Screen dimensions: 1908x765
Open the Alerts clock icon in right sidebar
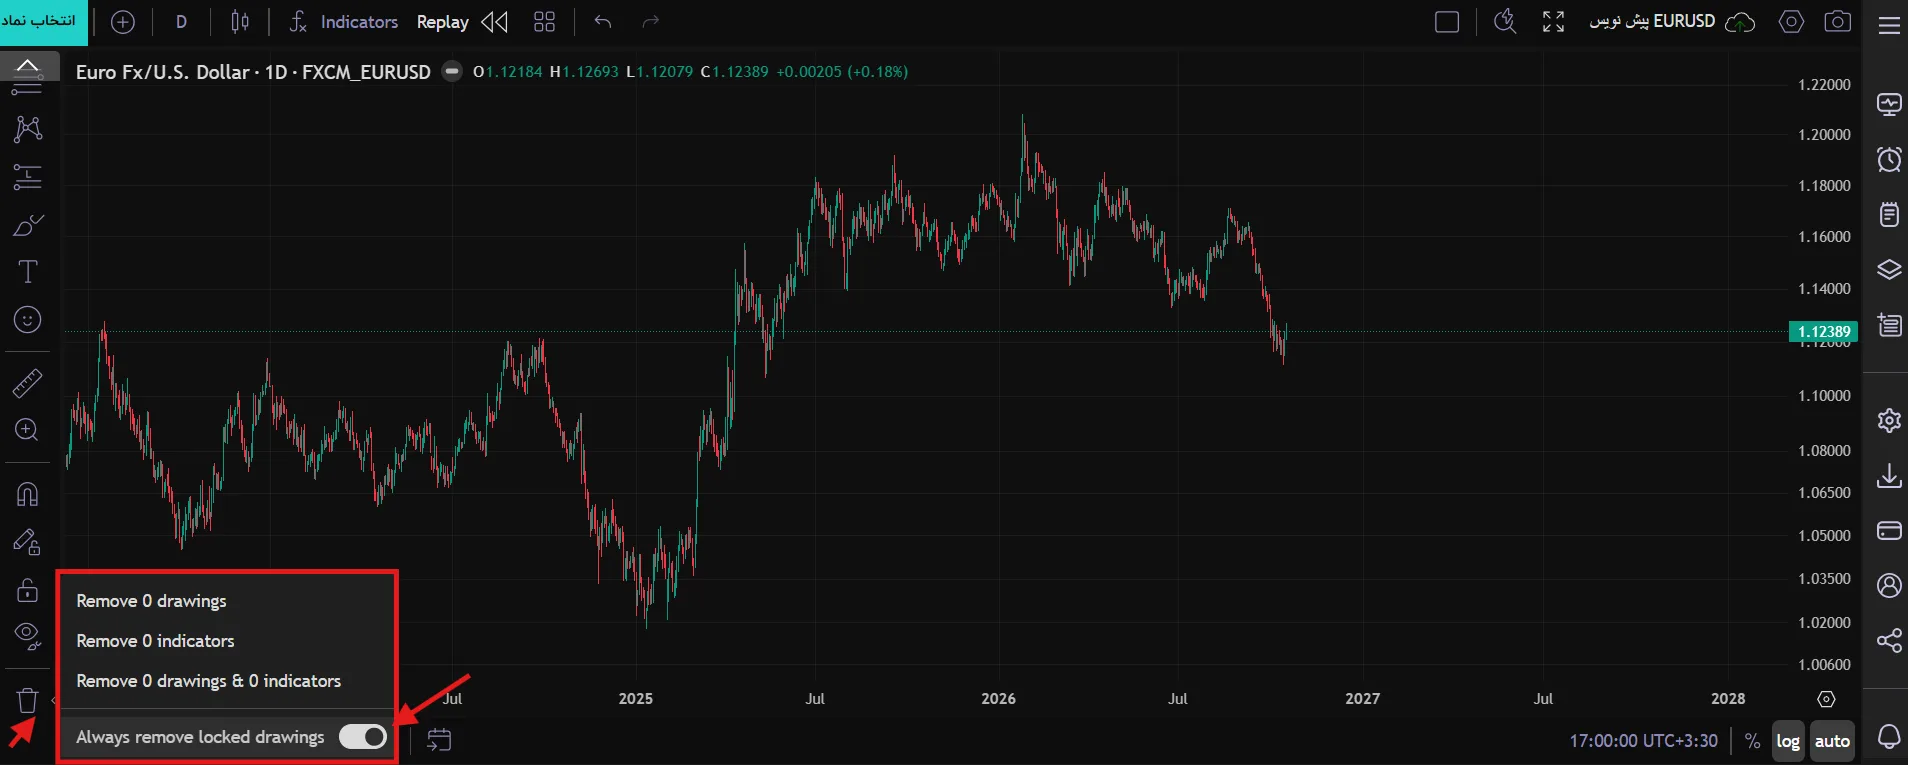pyautogui.click(x=1889, y=159)
